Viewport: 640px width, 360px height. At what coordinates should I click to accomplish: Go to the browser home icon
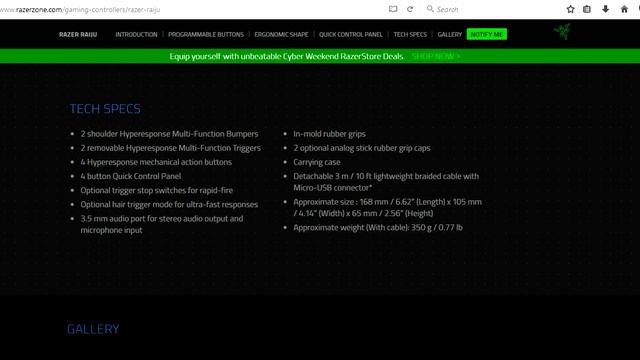[624, 9]
